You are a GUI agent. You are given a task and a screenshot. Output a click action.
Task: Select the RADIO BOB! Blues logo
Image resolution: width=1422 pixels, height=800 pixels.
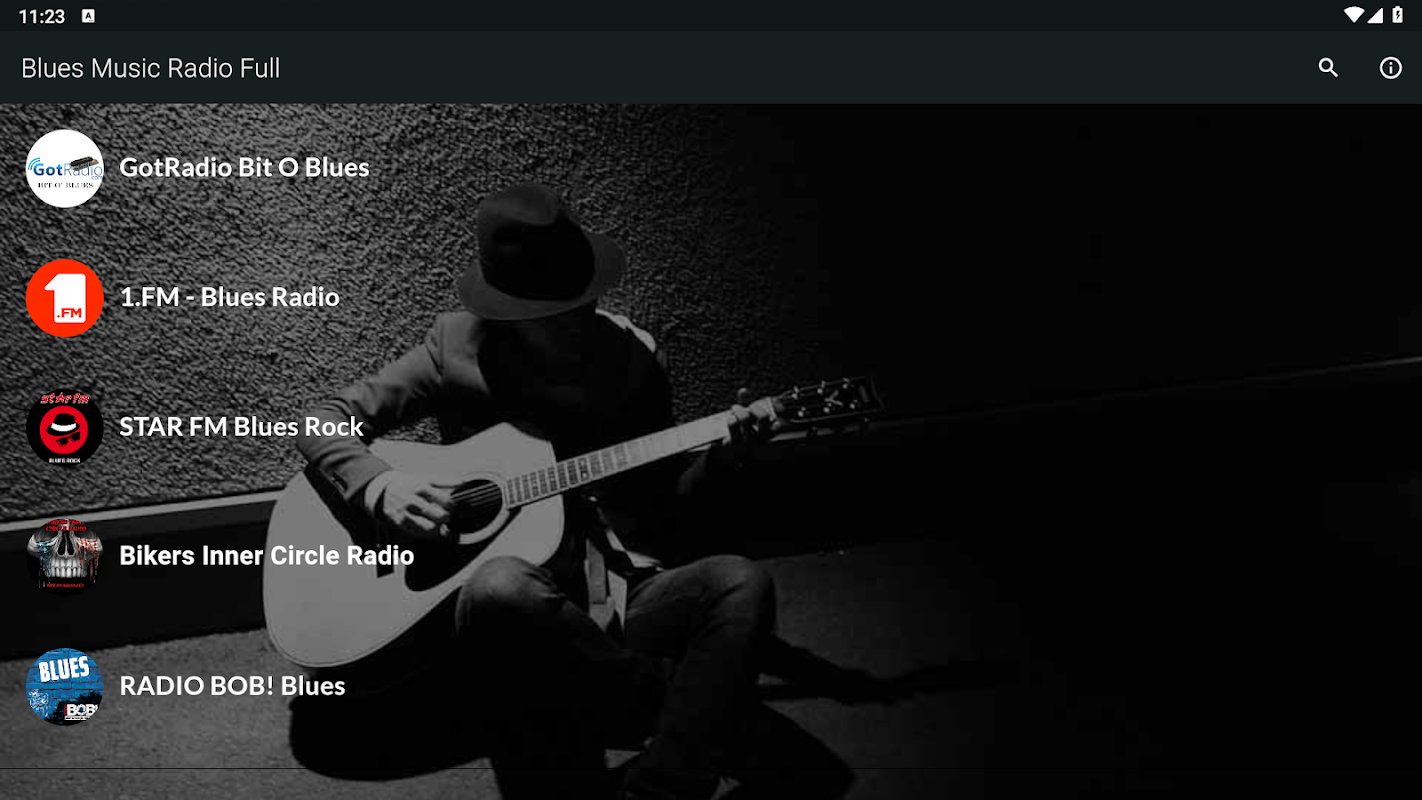[x=65, y=686]
